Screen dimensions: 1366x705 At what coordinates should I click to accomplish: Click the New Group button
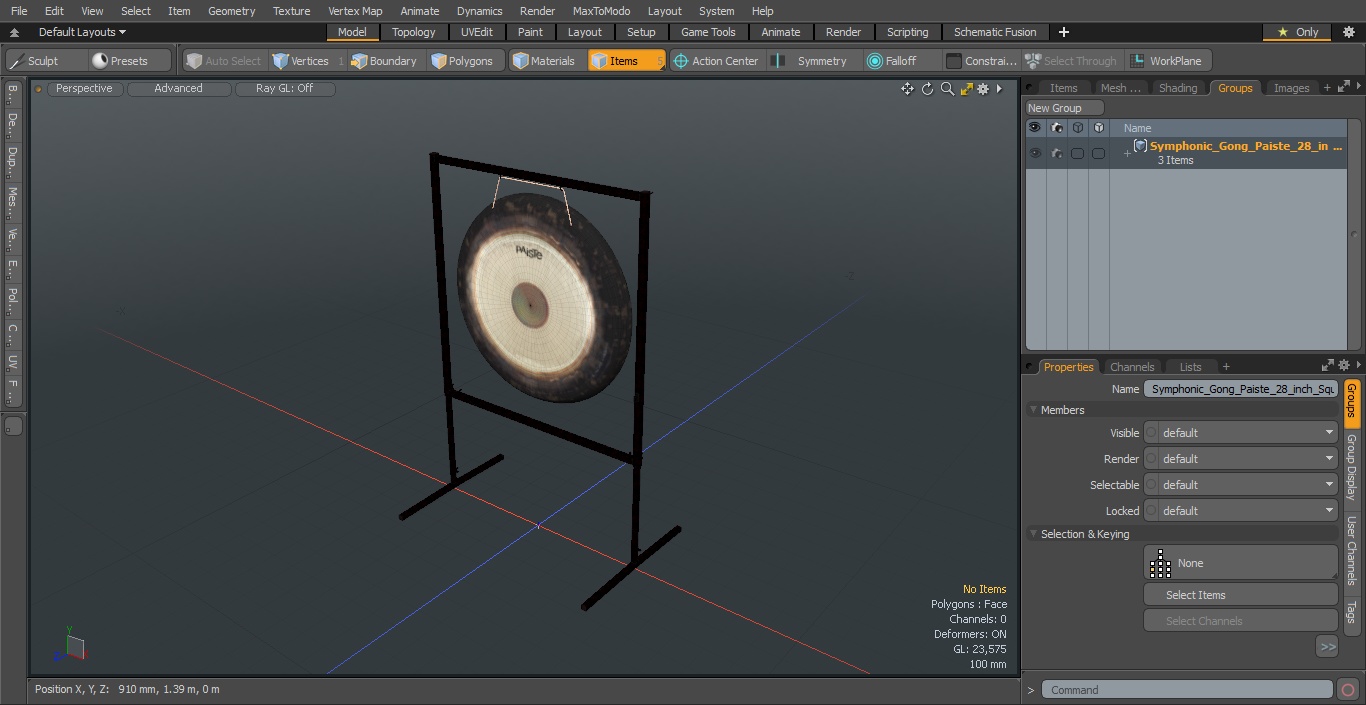[1064, 108]
